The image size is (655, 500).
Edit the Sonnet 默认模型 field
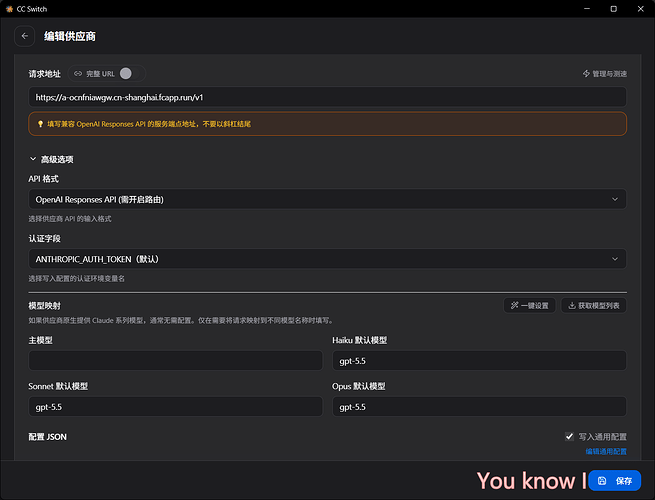pos(175,406)
